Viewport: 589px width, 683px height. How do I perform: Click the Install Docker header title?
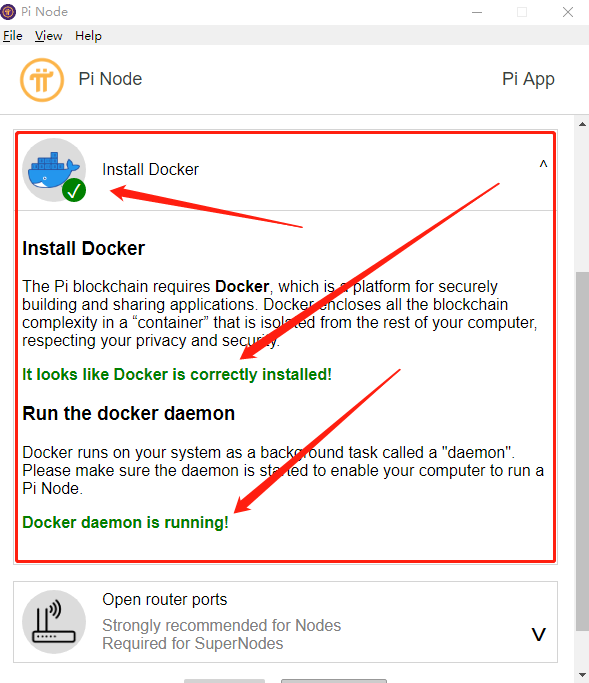tap(150, 169)
